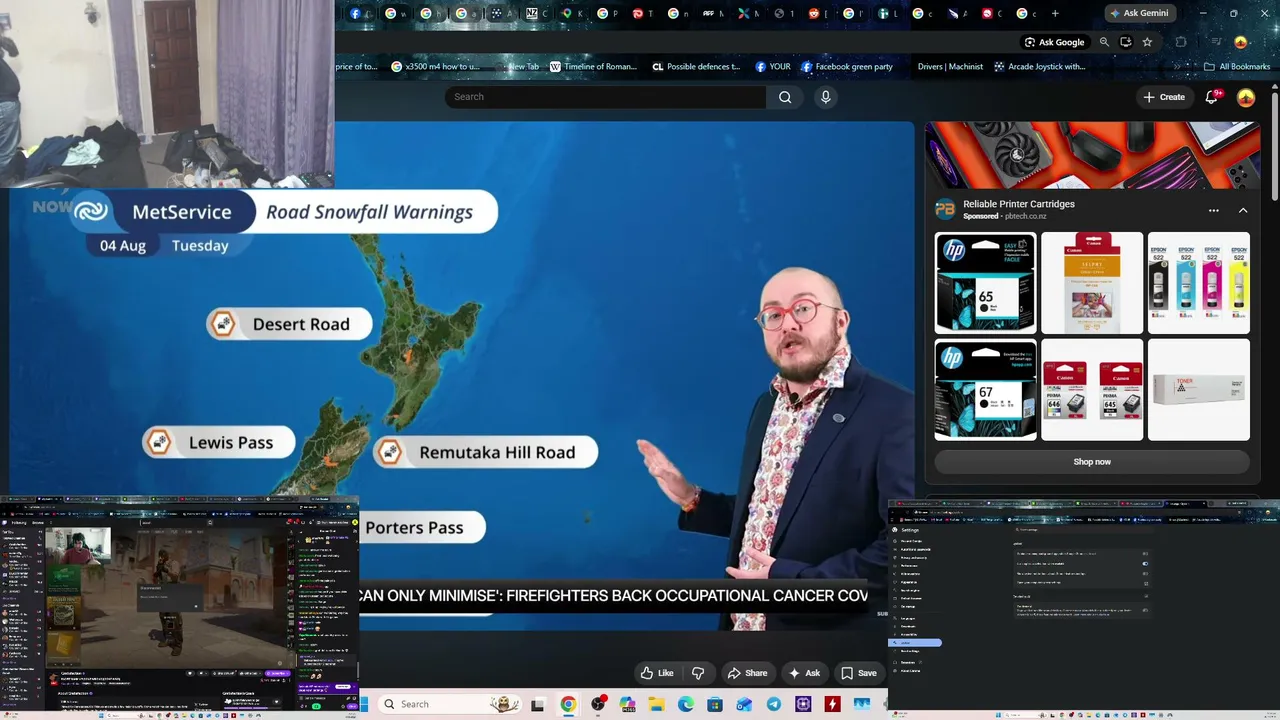Click the YouTube search magnifier button
1280x720 pixels.
(x=785, y=97)
